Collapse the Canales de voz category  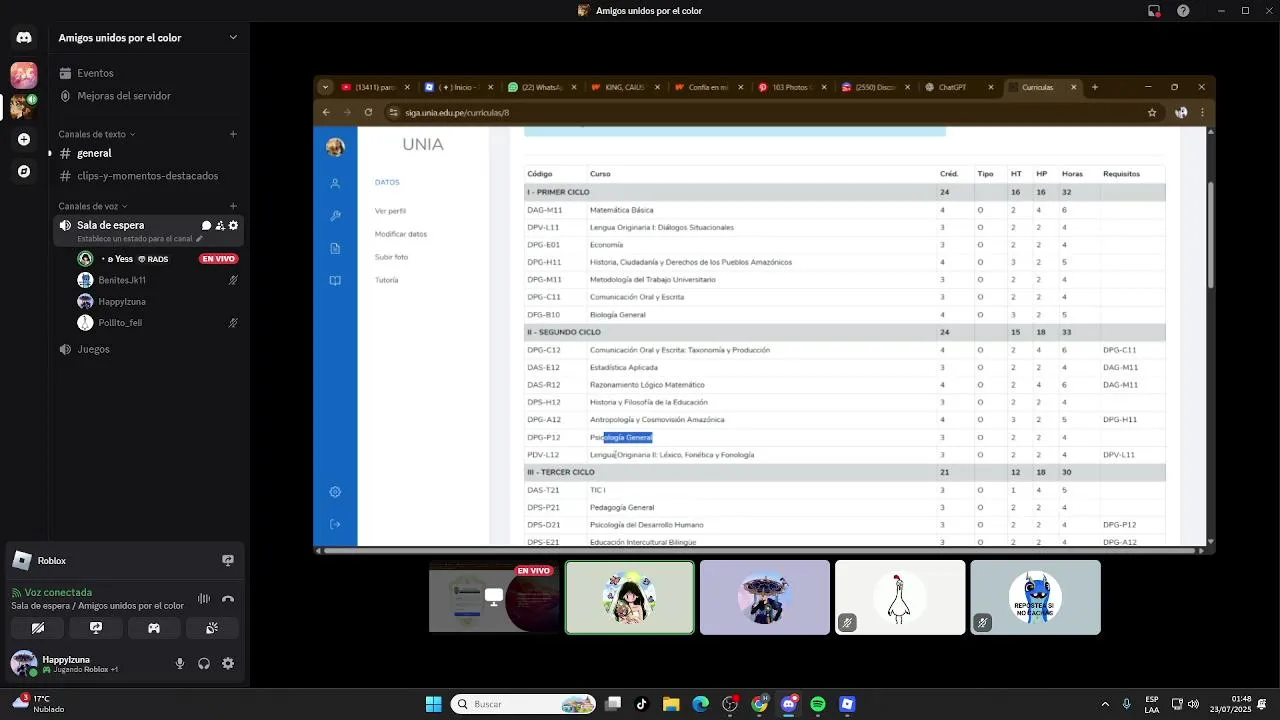pos(92,206)
